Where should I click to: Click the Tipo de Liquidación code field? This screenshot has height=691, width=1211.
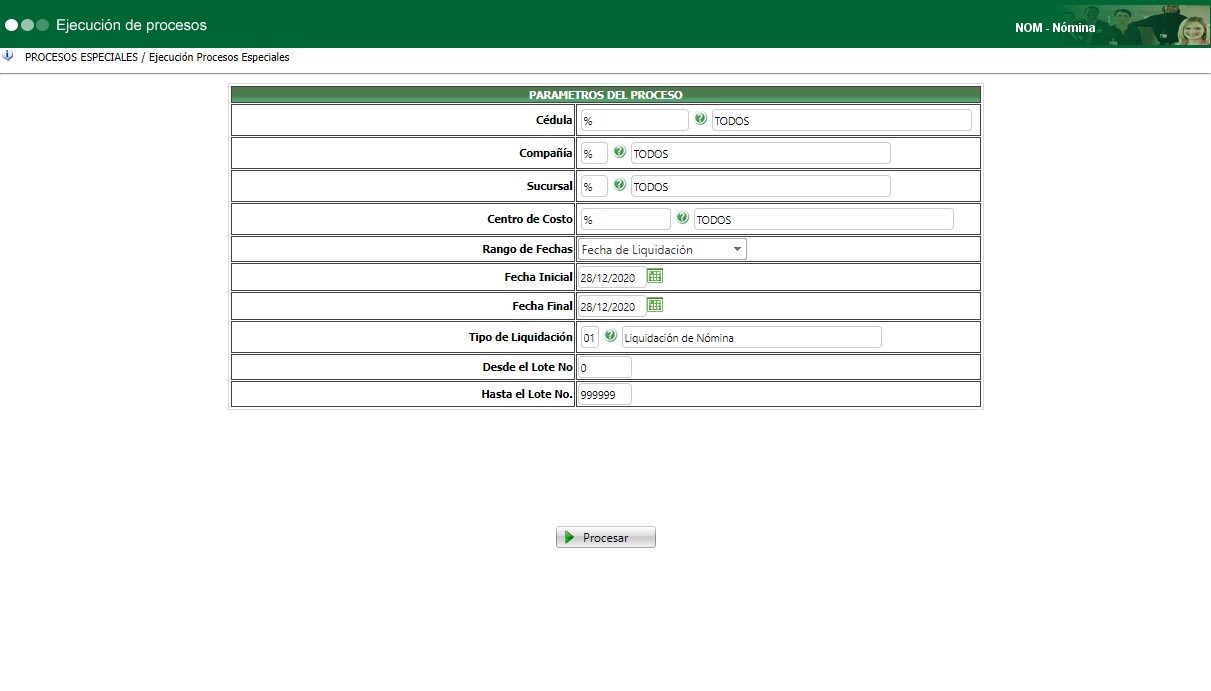[x=589, y=337]
